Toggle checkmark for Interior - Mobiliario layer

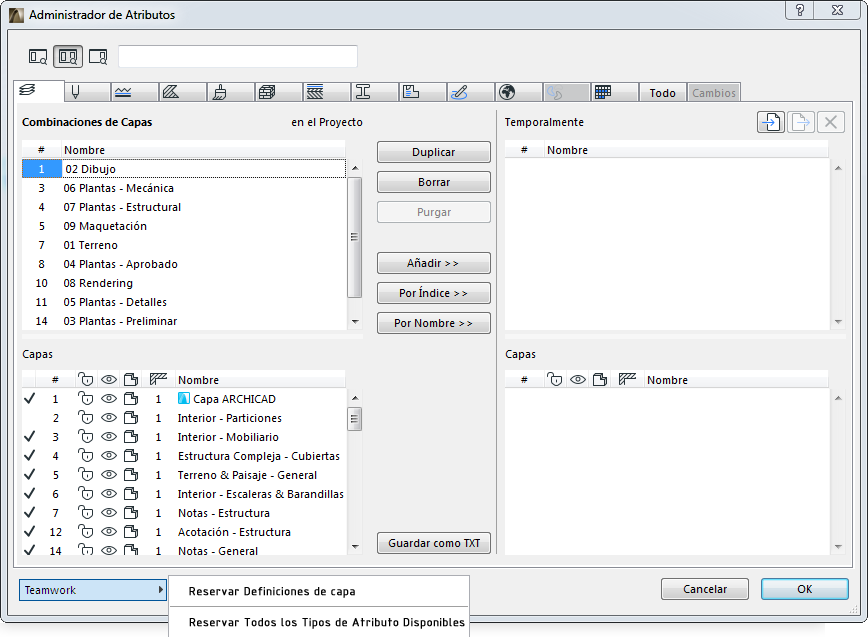[x=30, y=436]
